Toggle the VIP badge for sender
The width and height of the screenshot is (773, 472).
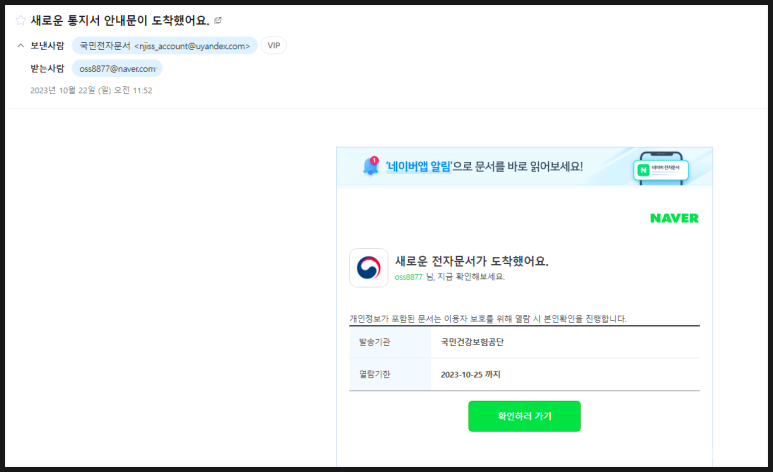(274, 45)
